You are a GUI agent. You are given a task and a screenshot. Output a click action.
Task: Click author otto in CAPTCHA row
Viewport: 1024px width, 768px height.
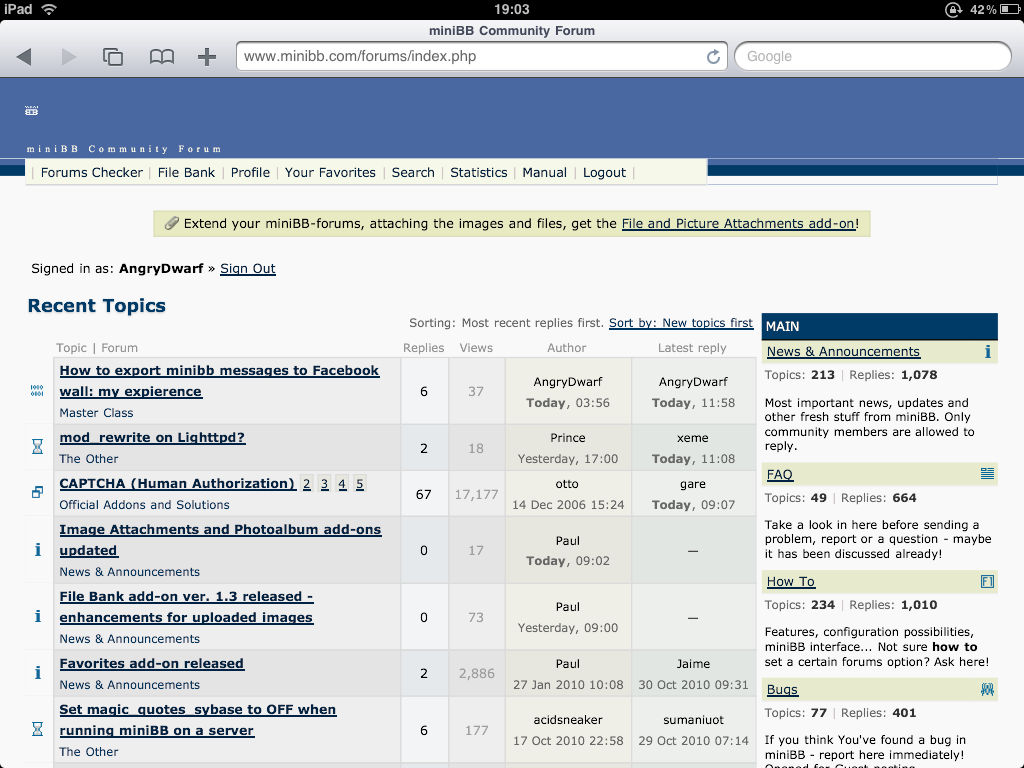coord(567,484)
